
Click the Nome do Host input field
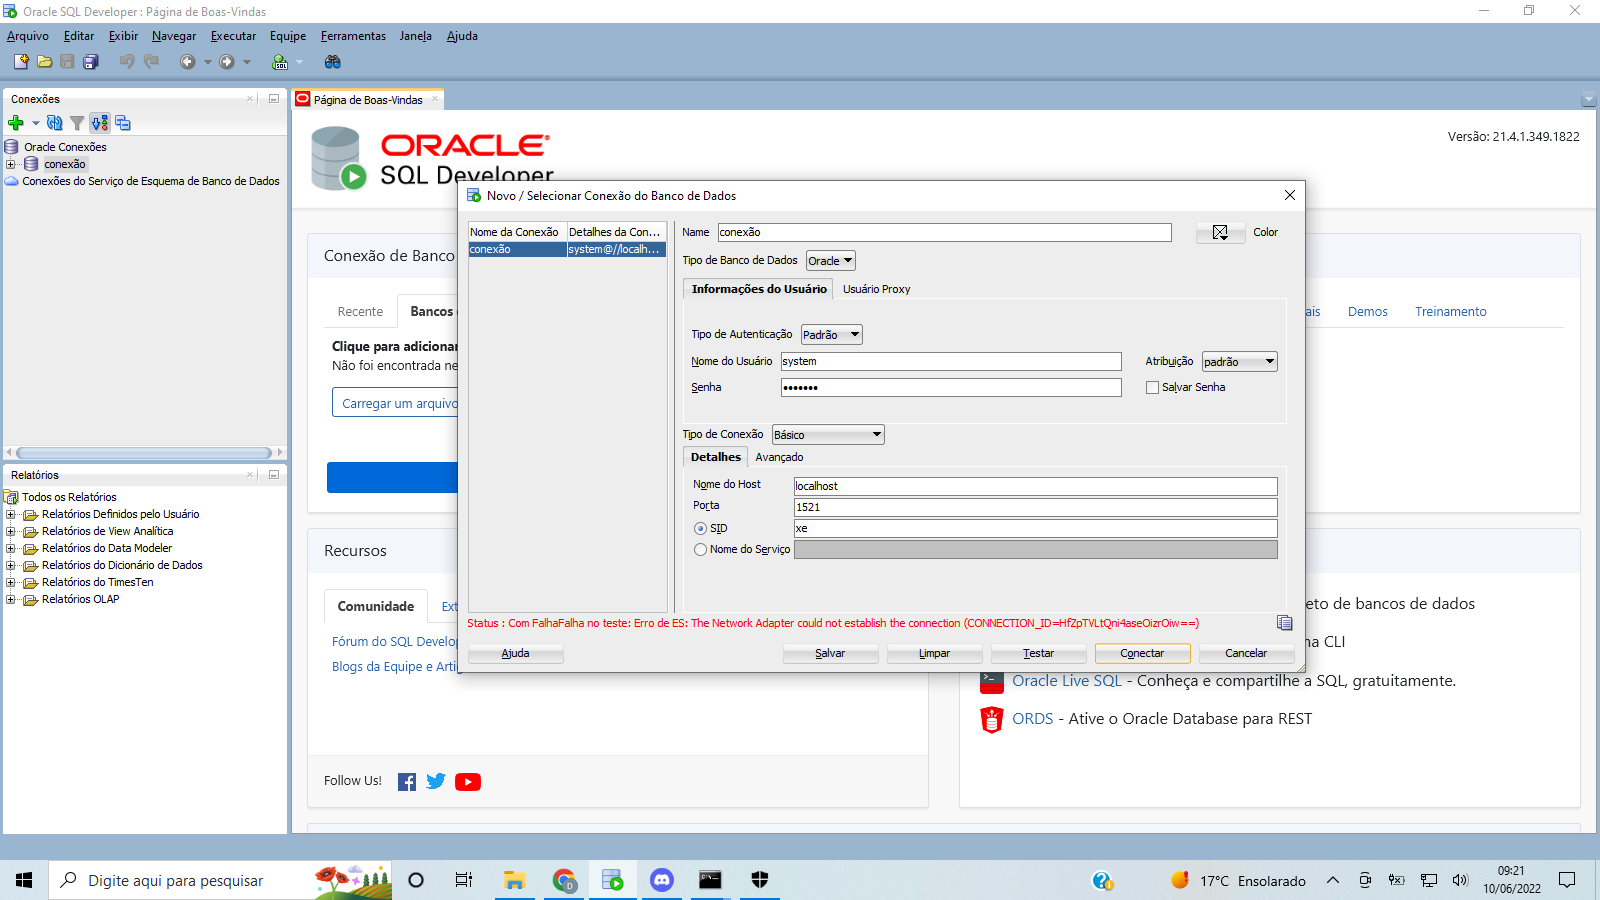(1035, 486)
